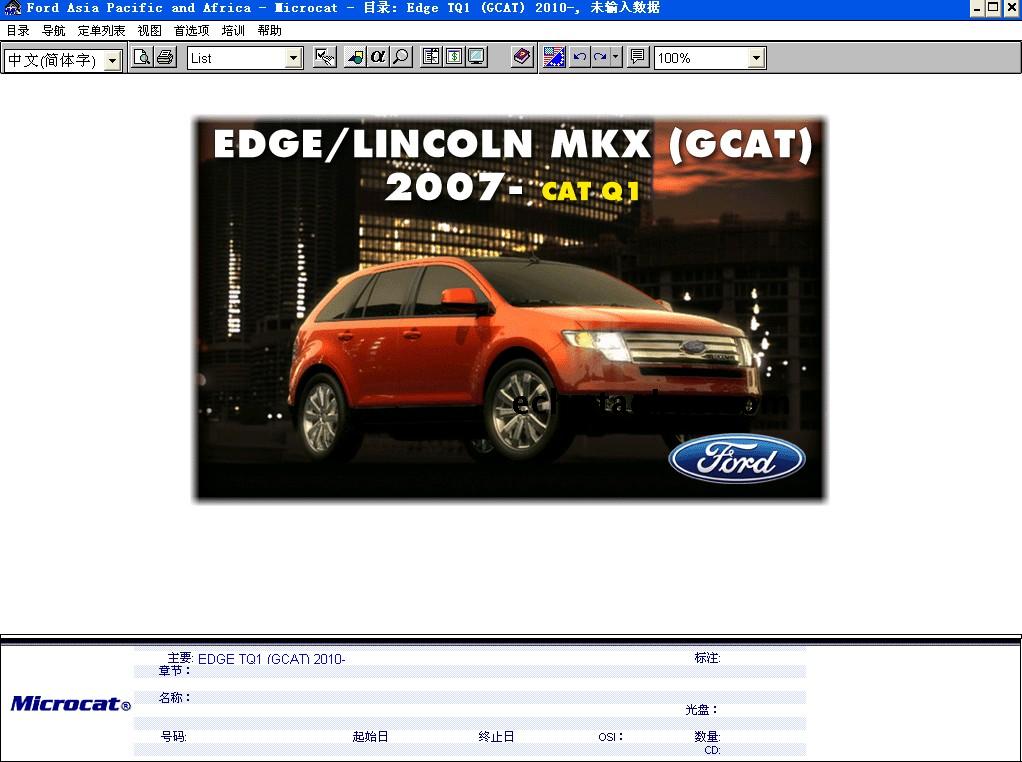The image size is (1022, 762).
Task: Open the 视图 menu
Action: [149, 31]
